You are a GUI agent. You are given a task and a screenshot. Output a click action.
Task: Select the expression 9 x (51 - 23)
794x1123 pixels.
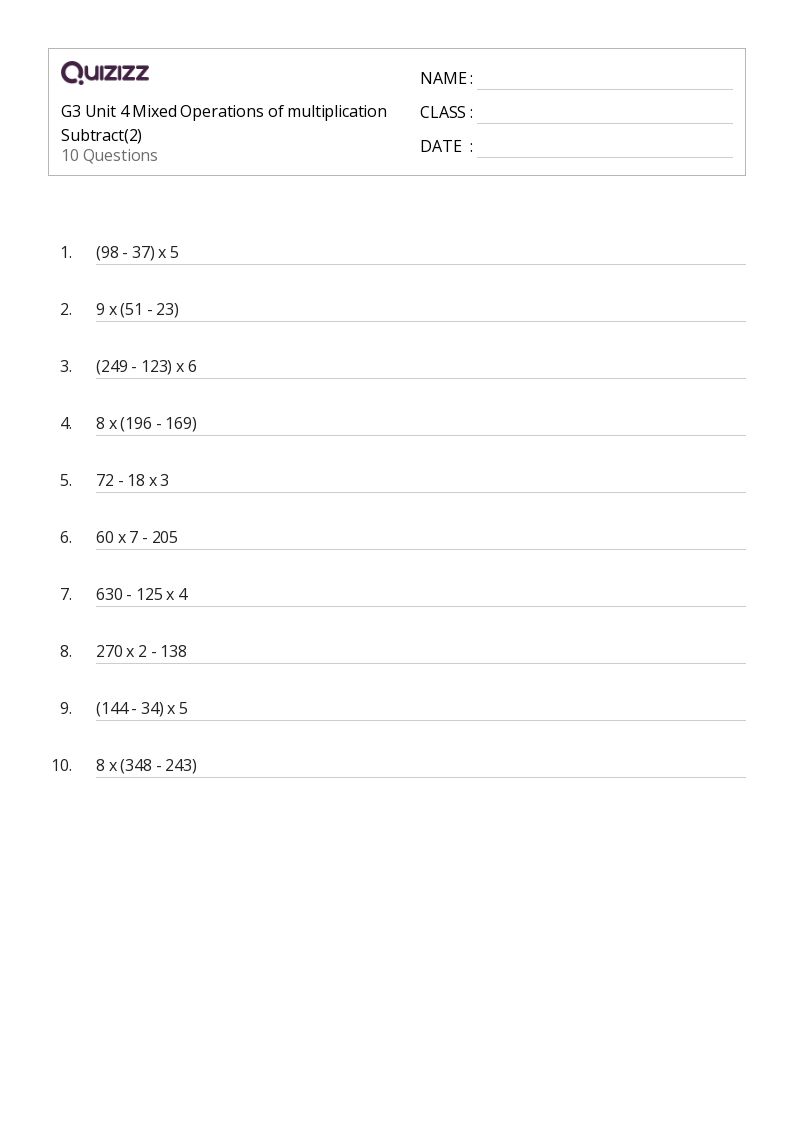(x=137, y=310)
